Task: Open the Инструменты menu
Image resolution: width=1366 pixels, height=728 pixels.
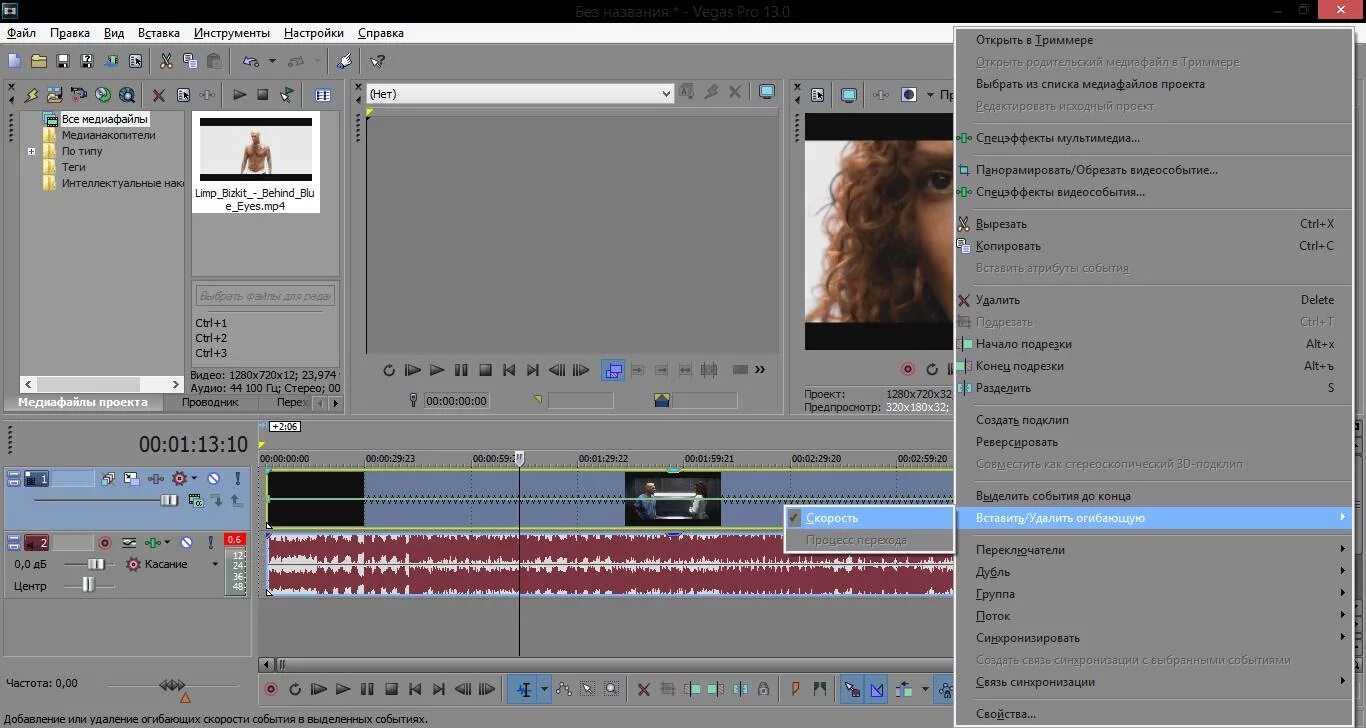Action: tap(232, 33)
